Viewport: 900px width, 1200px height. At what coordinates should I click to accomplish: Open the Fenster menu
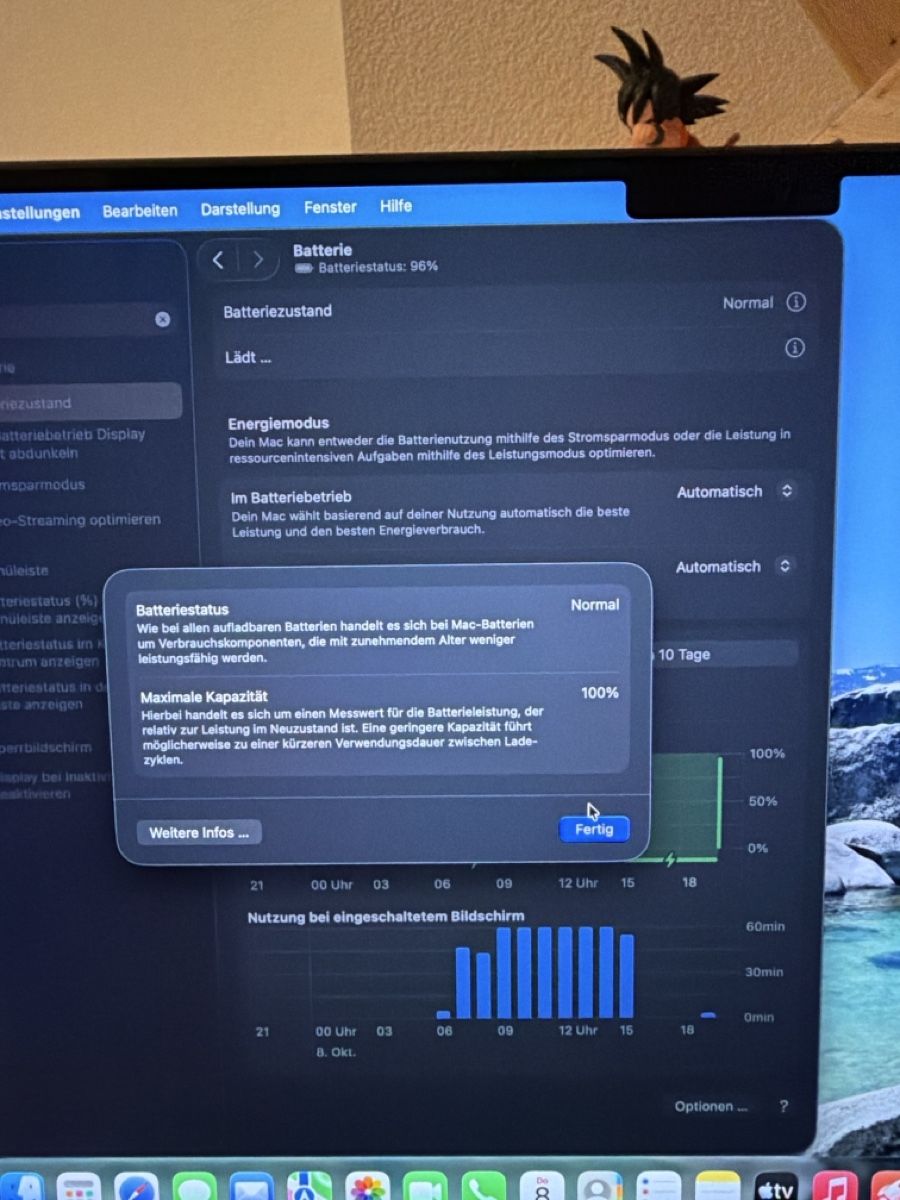[330, 207]
